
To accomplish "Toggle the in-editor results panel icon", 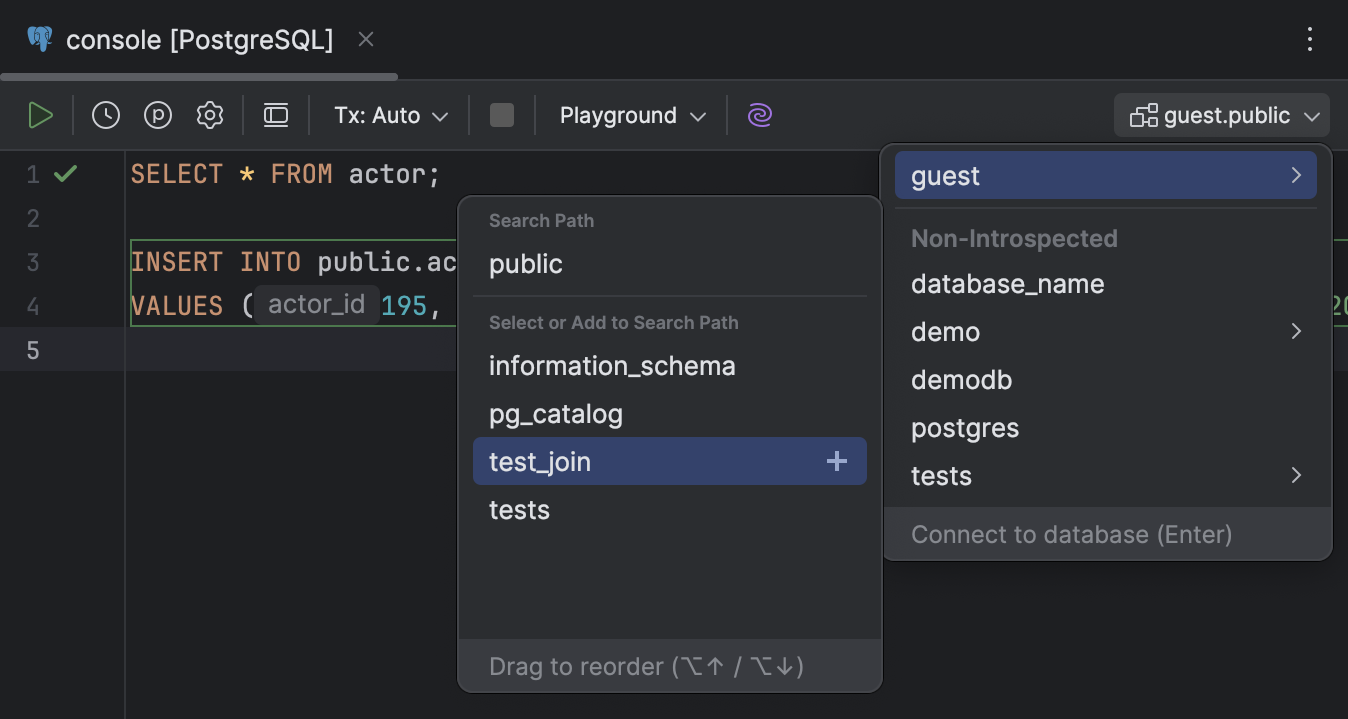I will click(275, 114).
